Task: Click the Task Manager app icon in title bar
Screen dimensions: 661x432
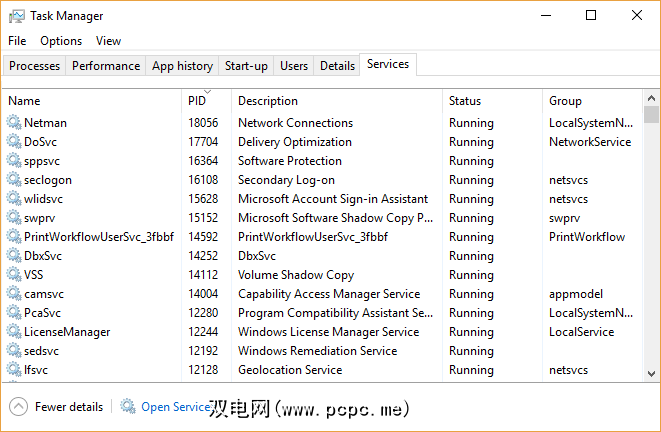Action: tap(15, 16)
